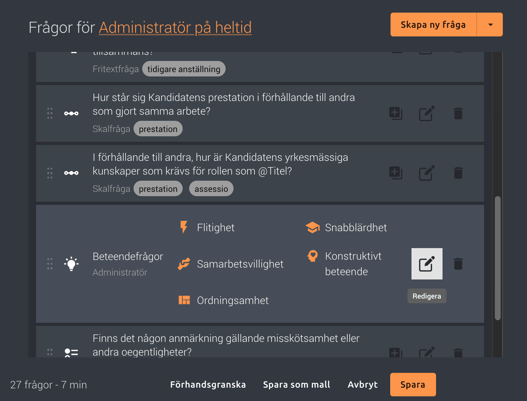Edit the yrkesmässiga kunskaper question
The height and width of the screenshot is (401, 527).
[x=427, y=173]
